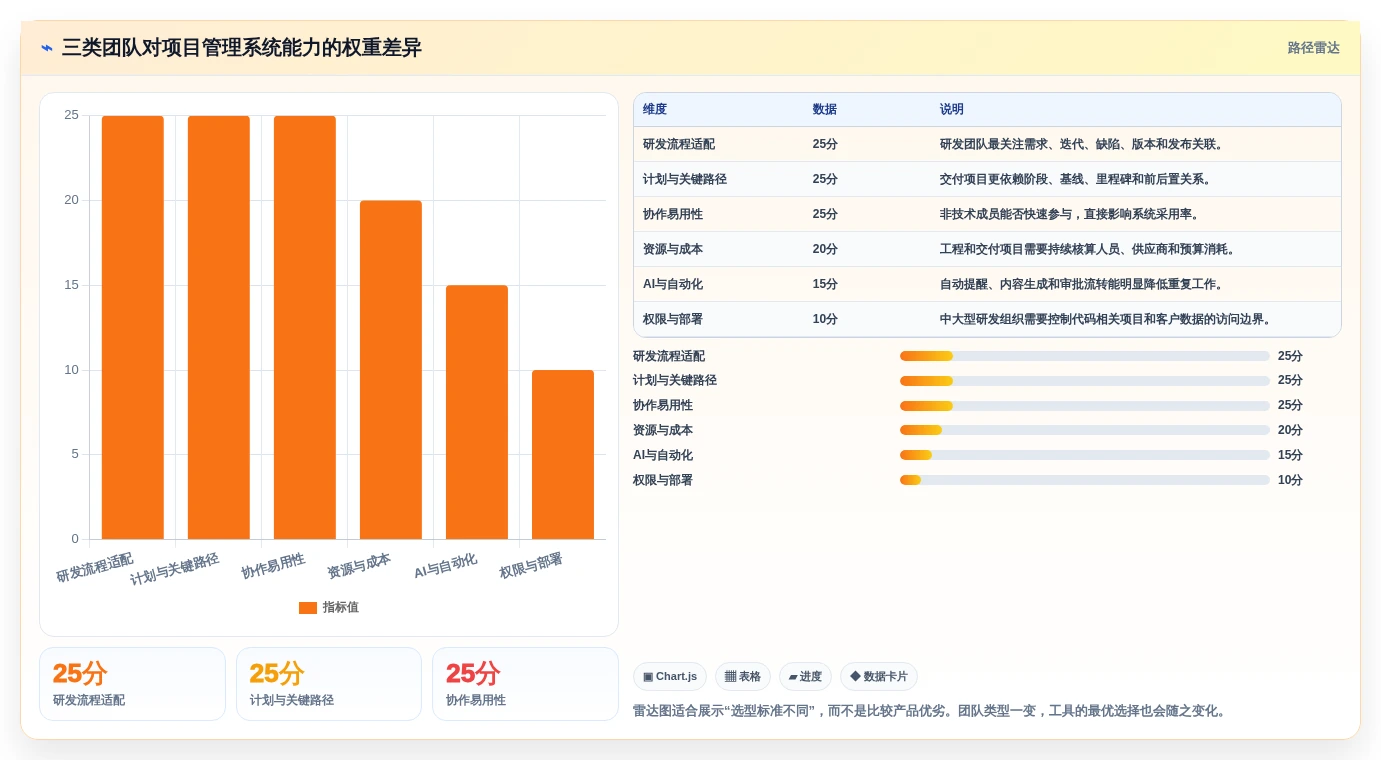The height and width of the screenshot is (760, 1381).
Task: Select the 数据卡片 tag
Action: (879, 677)
